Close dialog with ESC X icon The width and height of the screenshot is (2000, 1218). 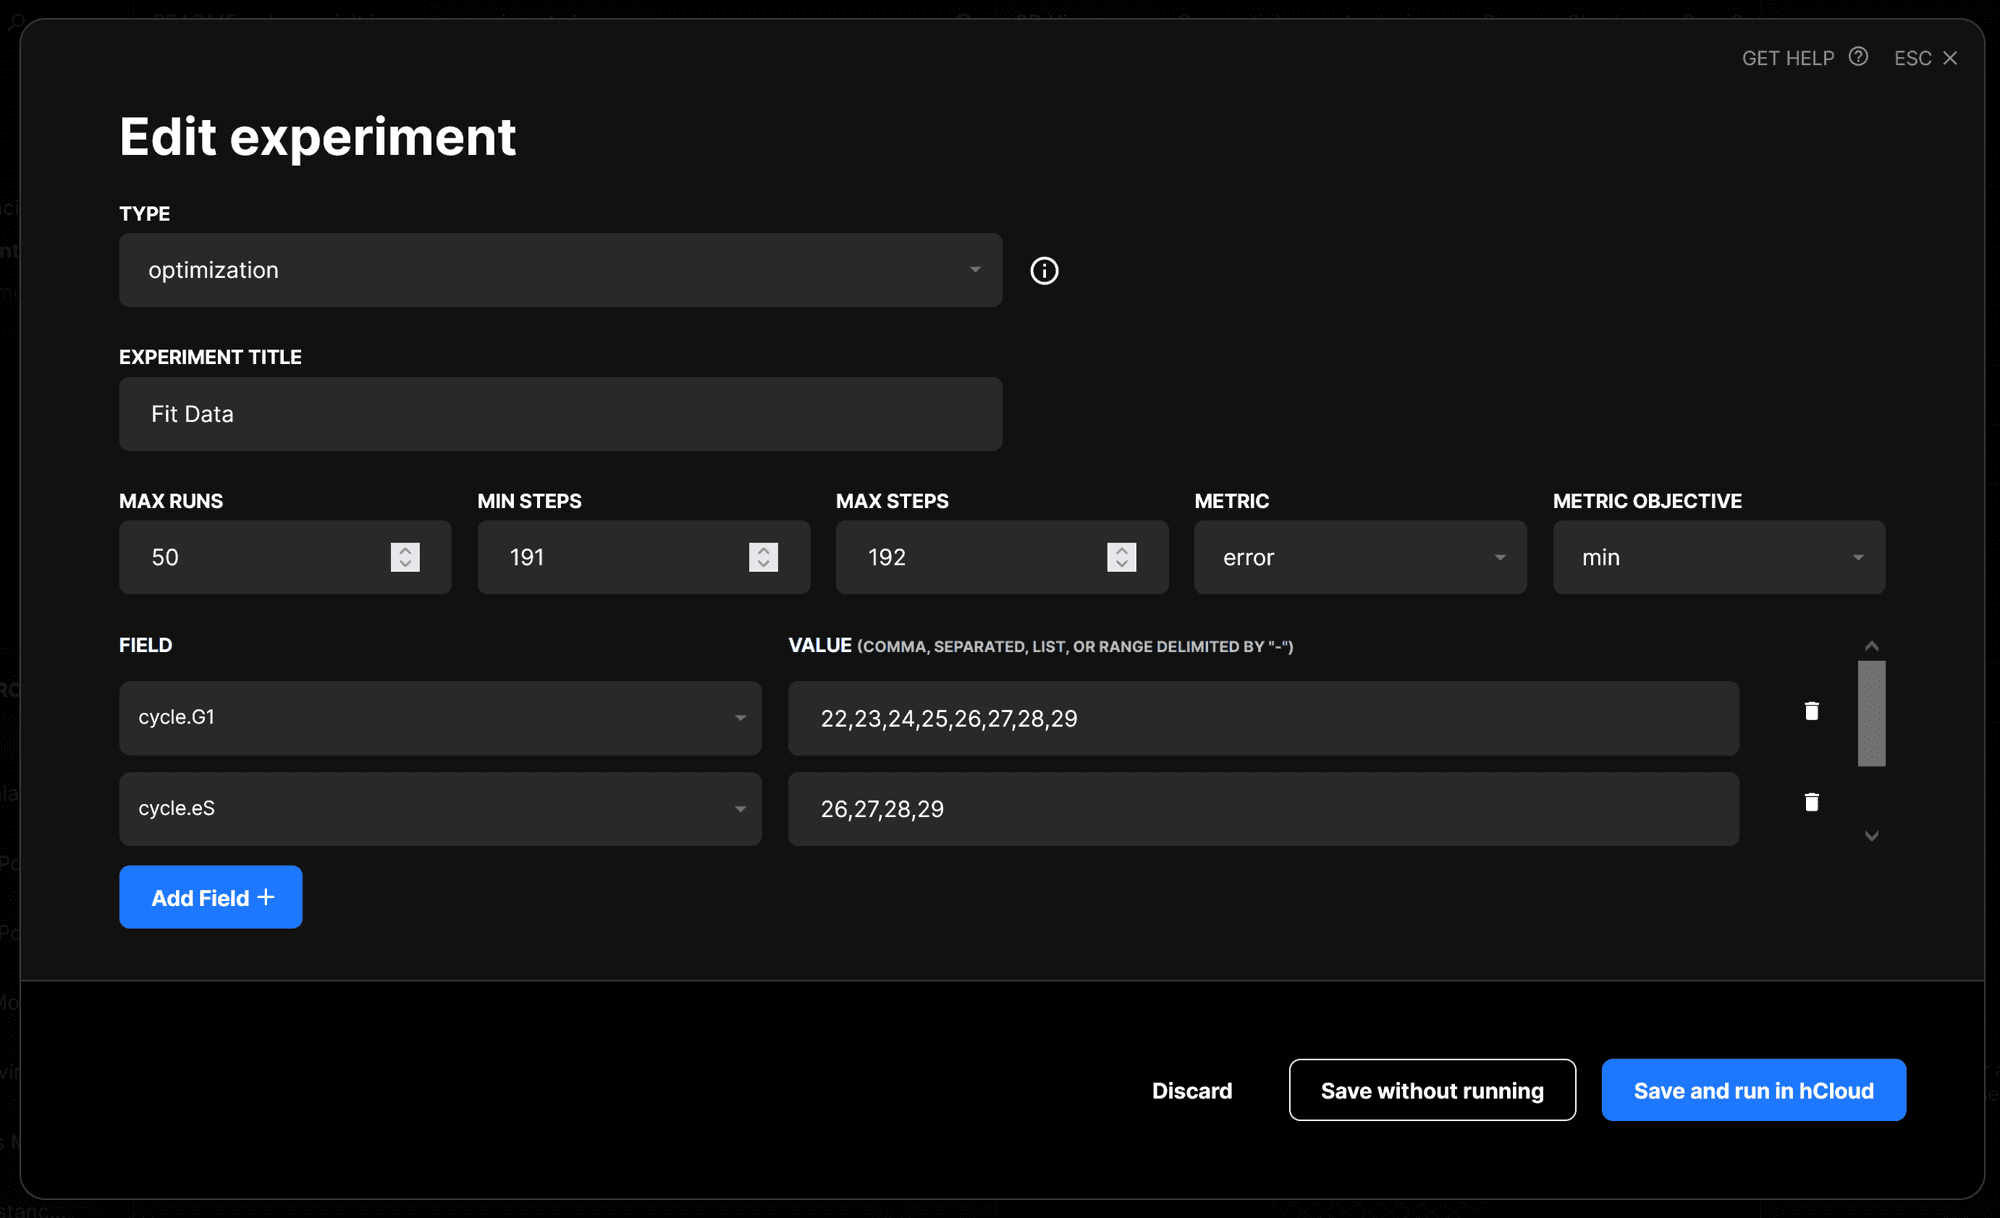click(x=1950, y=58)
